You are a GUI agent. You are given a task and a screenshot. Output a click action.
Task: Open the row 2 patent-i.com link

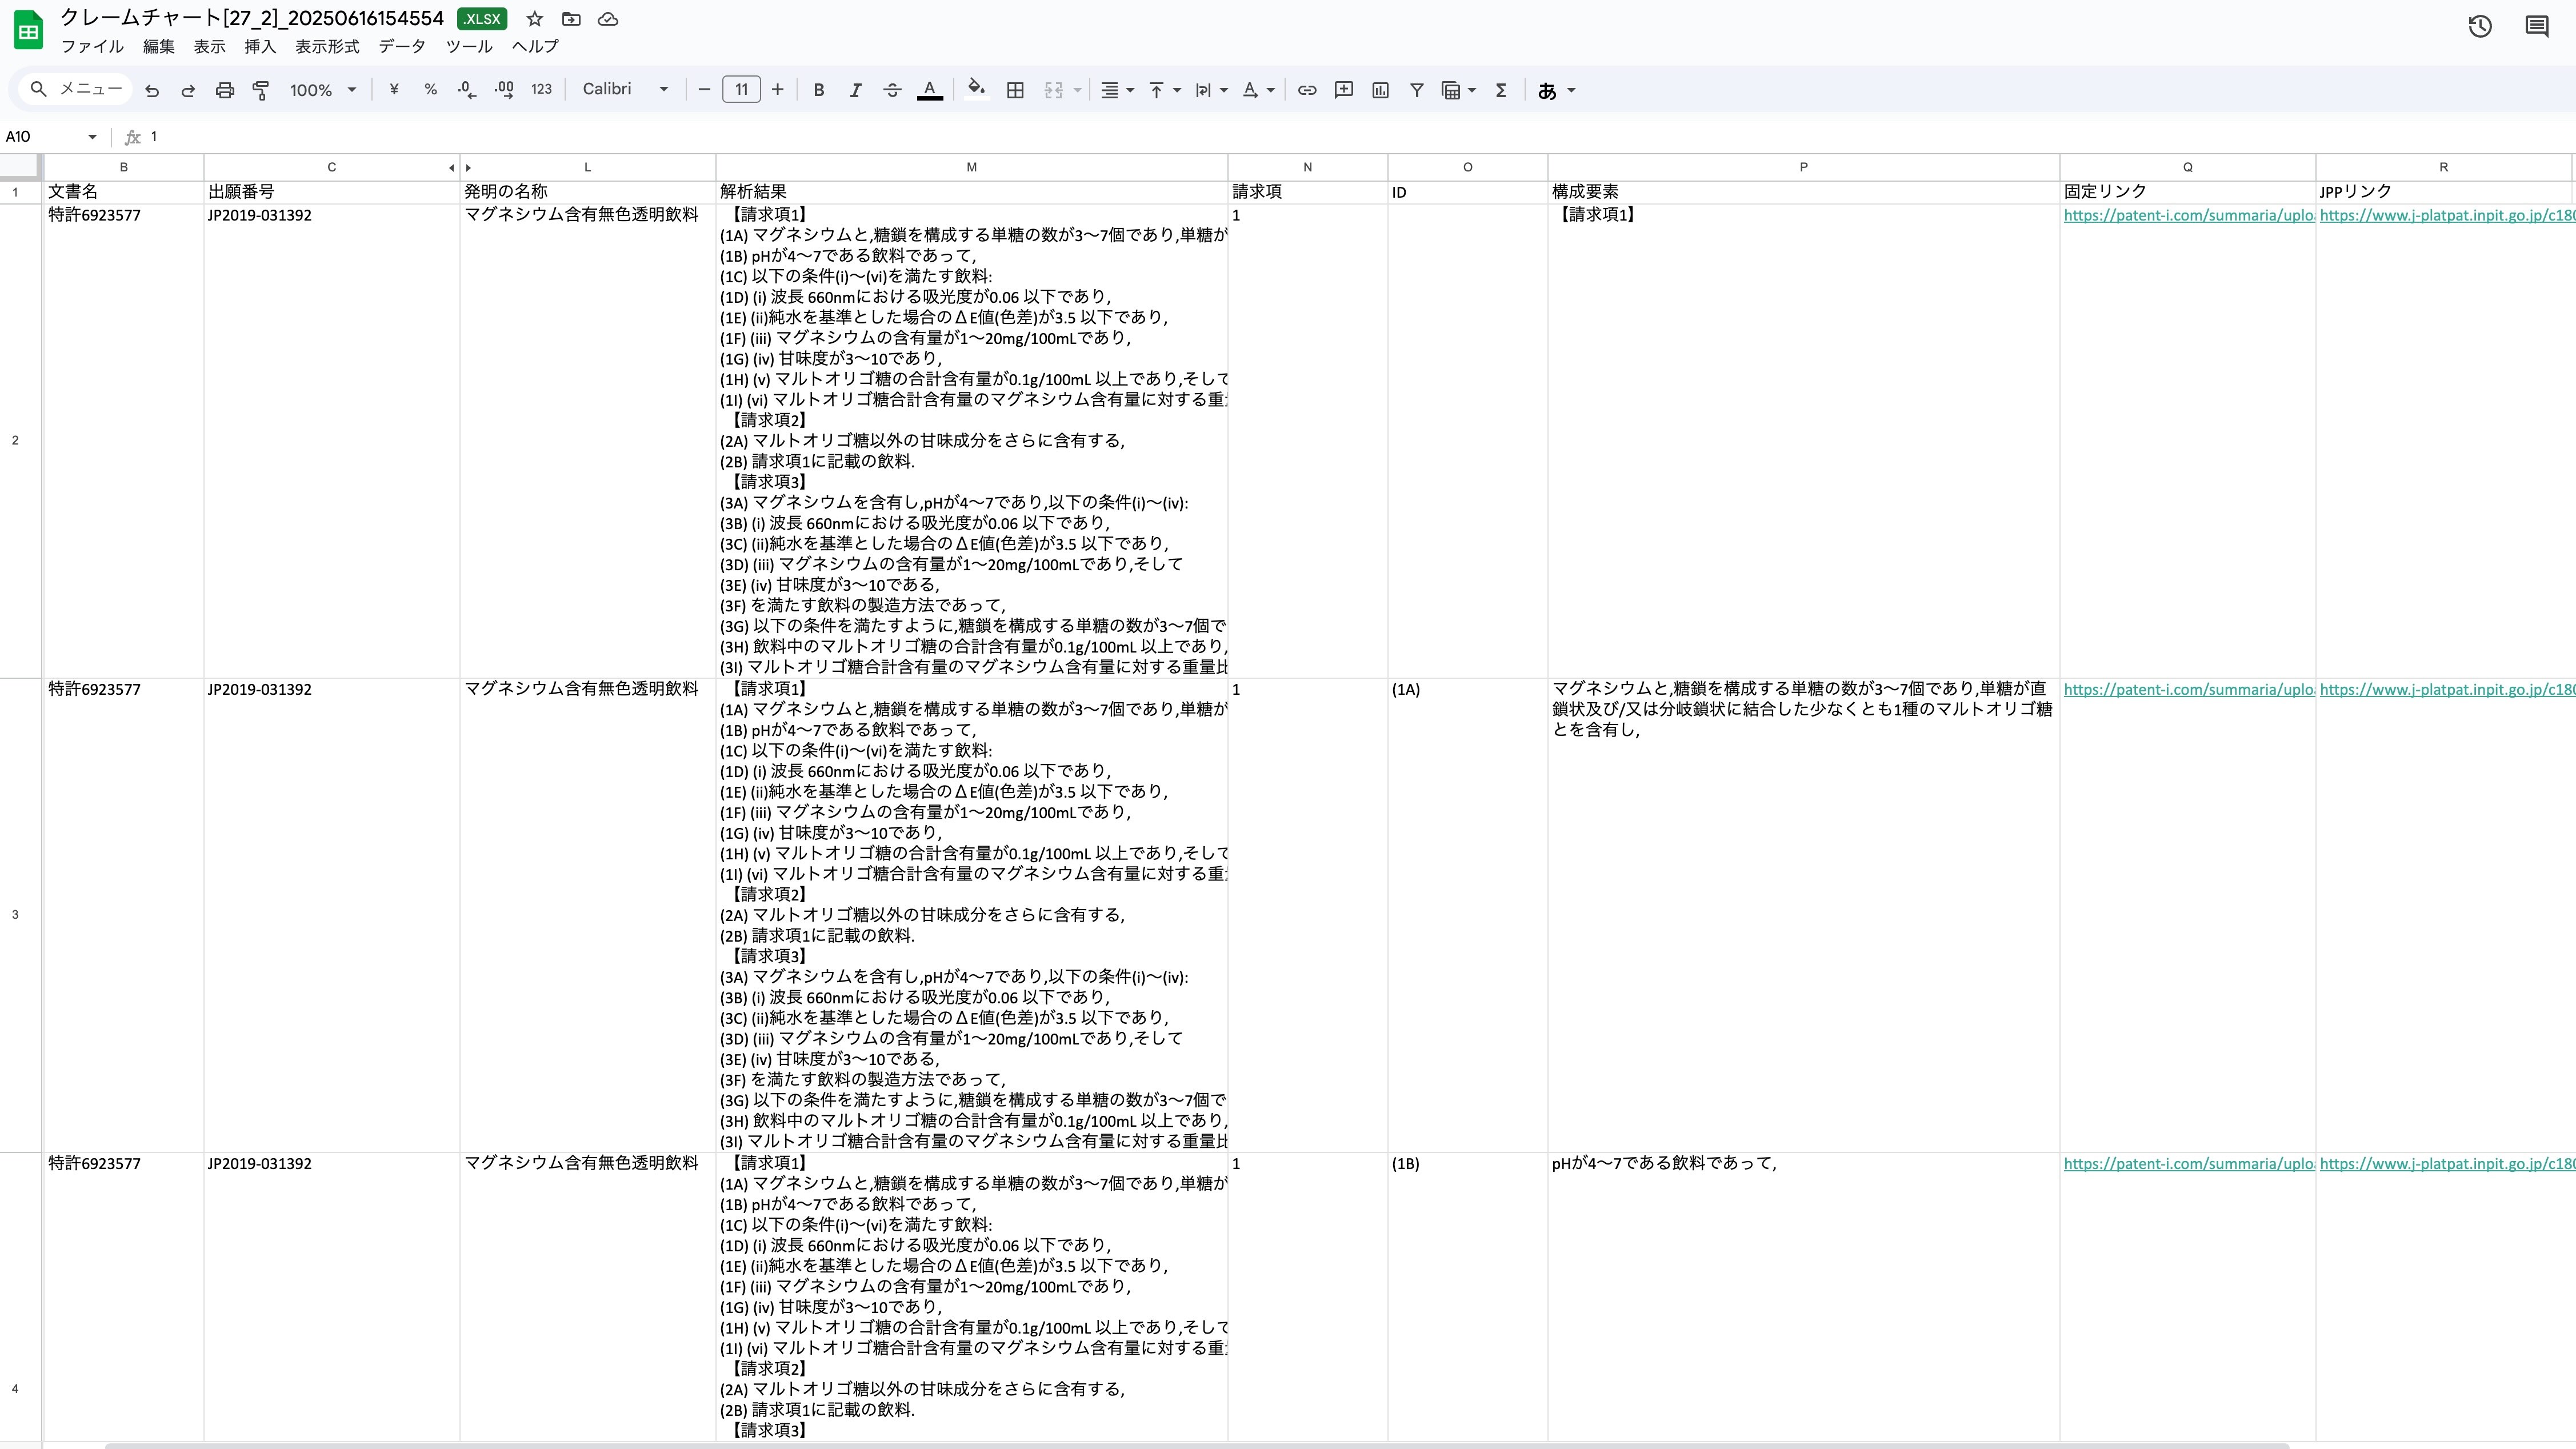[2188, 215]
